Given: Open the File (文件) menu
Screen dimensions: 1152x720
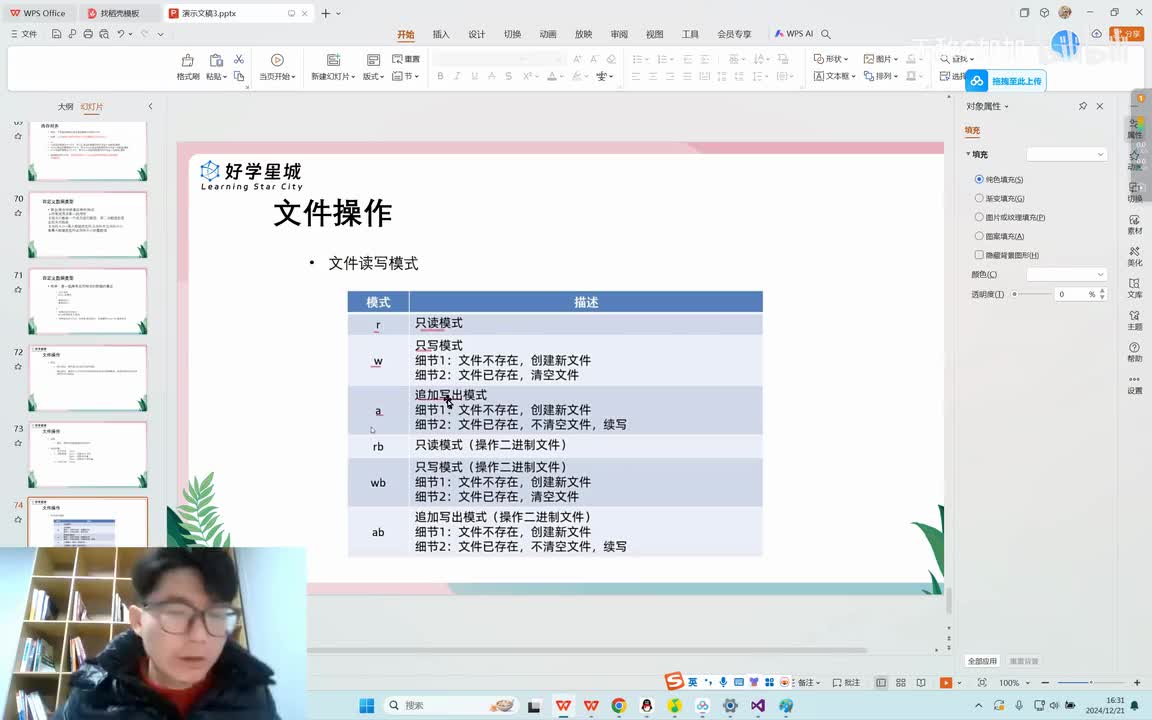Looking at the screenshot, I should click(24, 34).
